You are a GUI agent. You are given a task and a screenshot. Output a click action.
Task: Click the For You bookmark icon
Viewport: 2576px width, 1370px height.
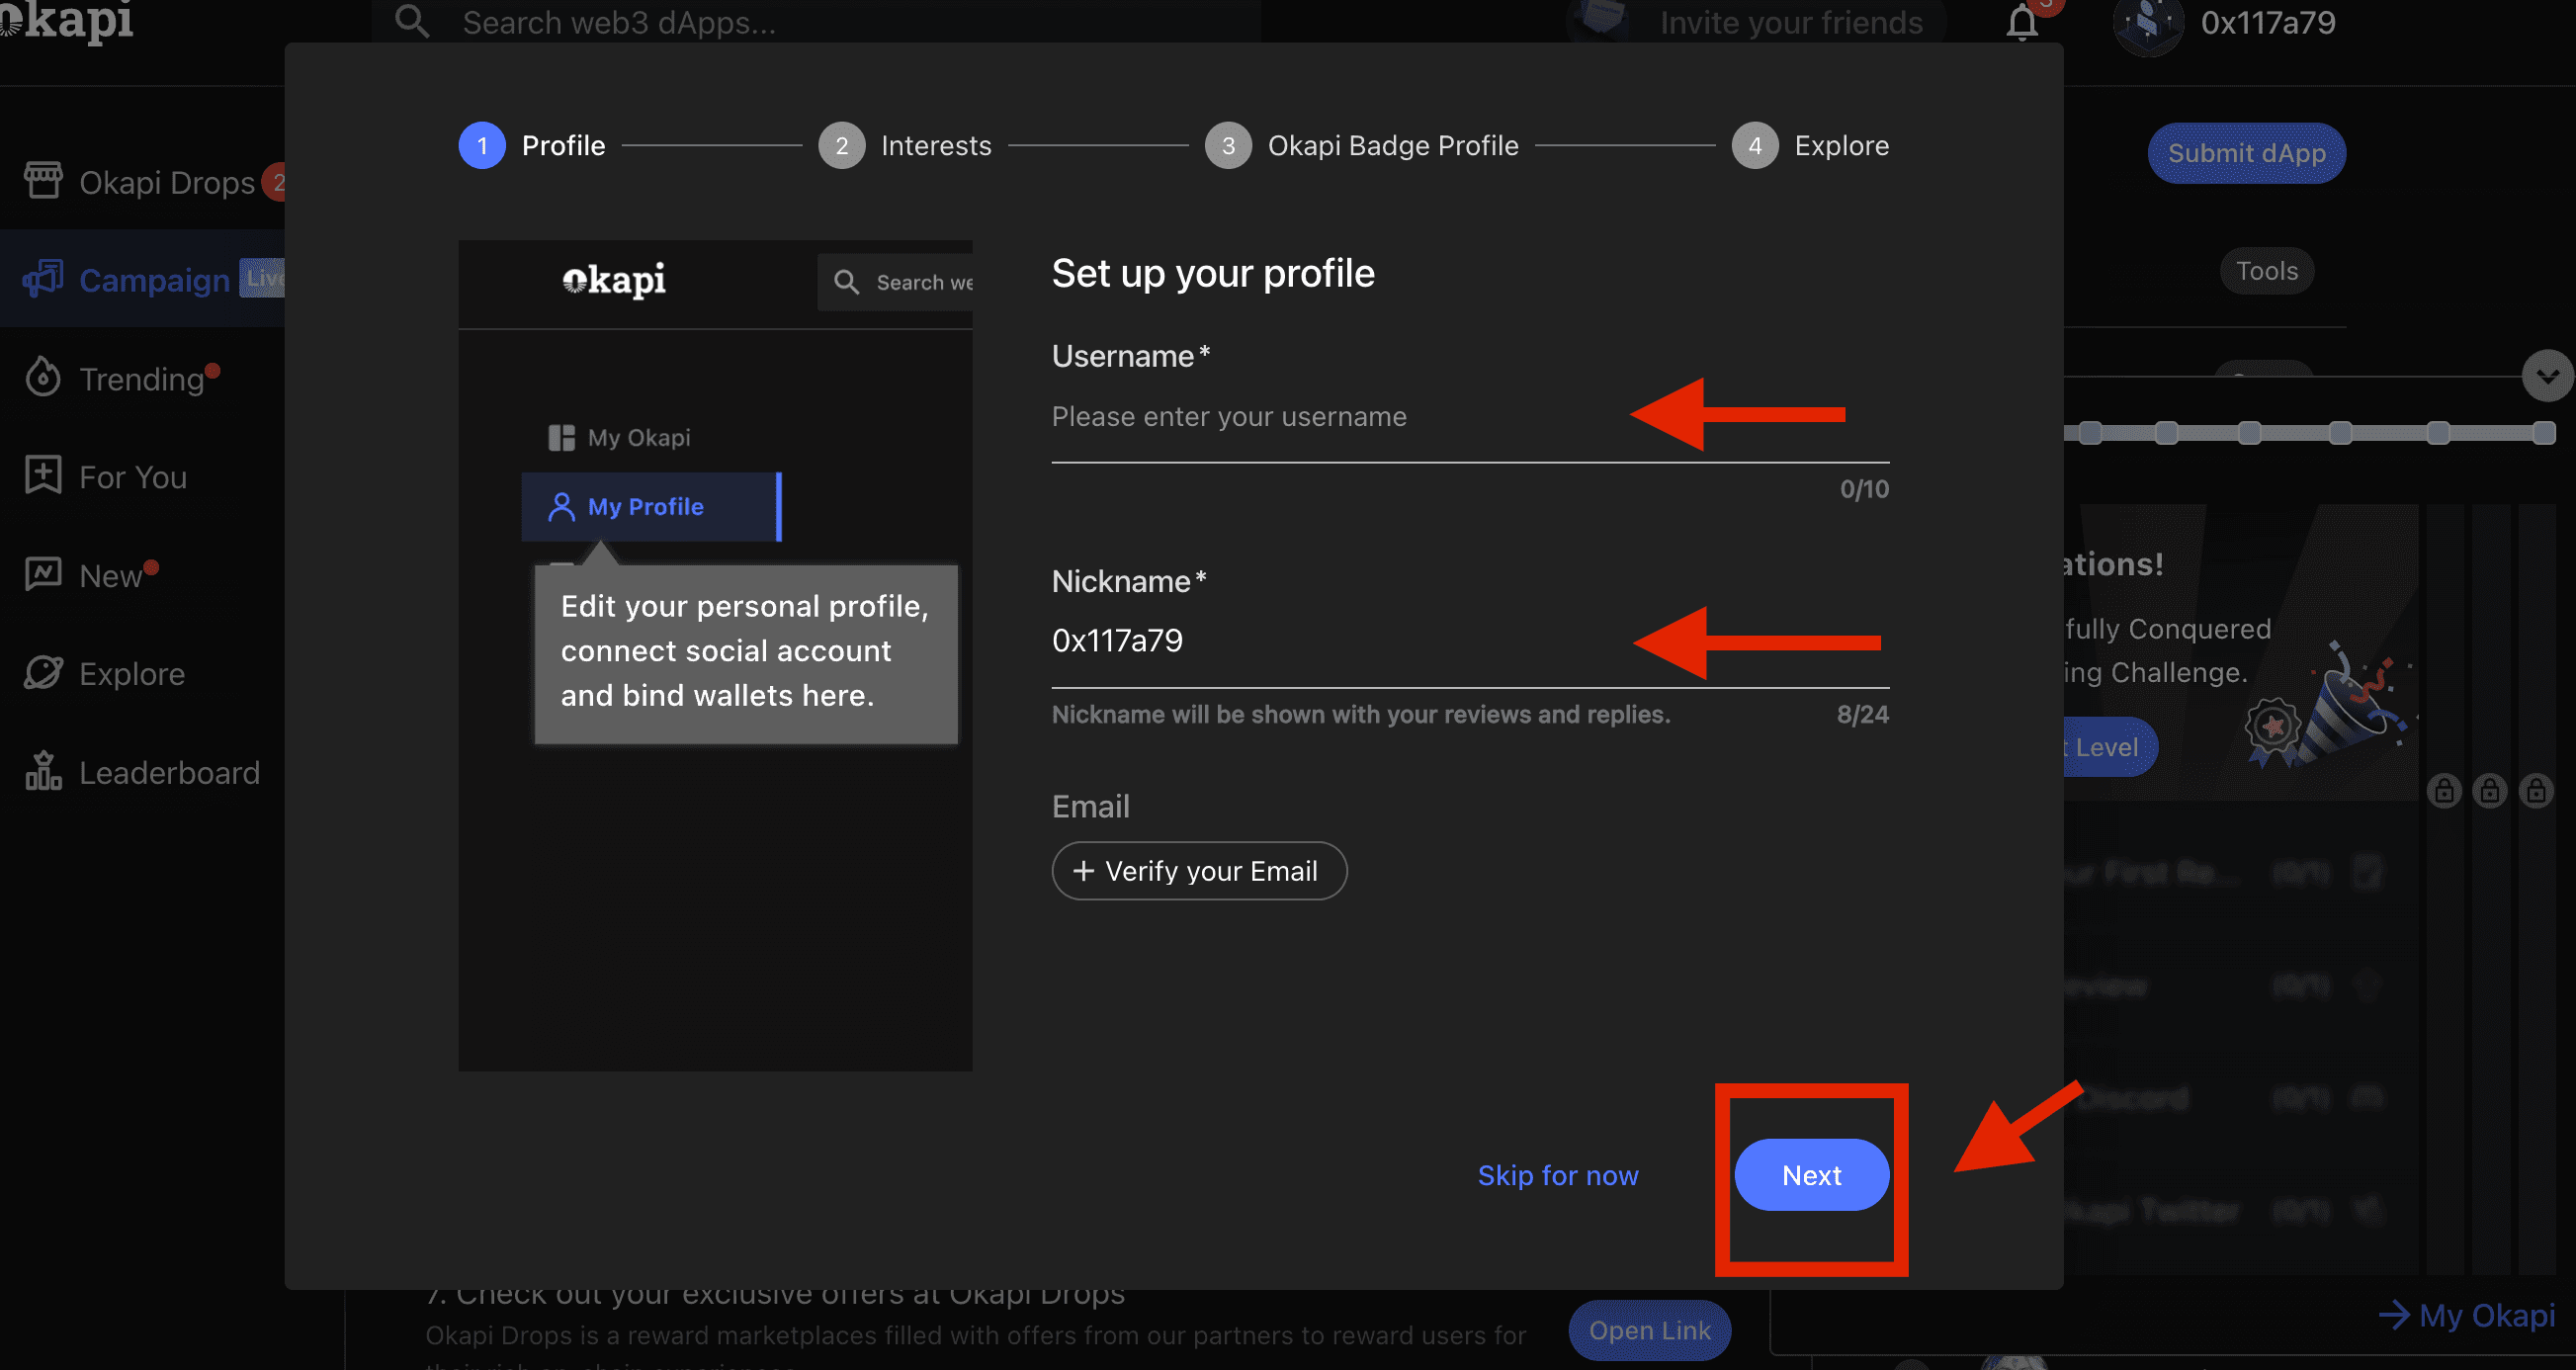point(43,475)
